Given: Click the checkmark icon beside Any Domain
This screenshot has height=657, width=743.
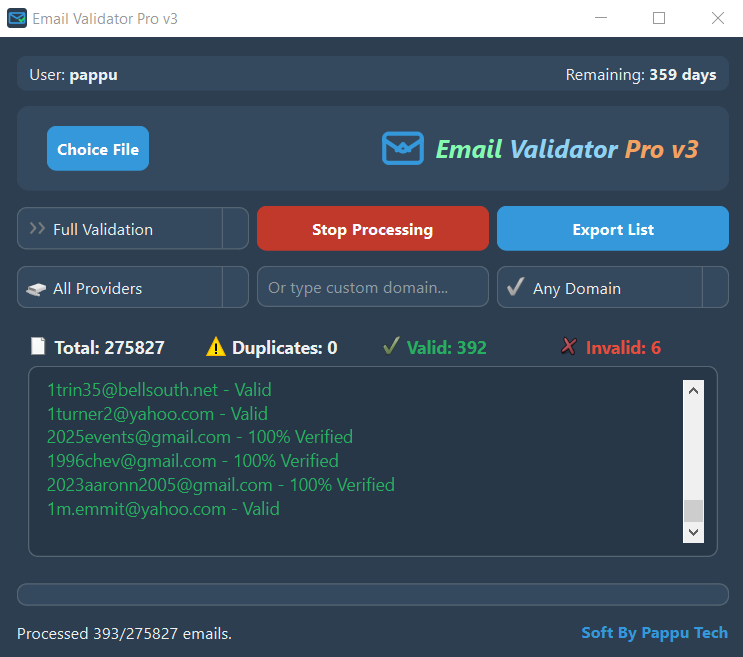Looking at the screenshot, I should point(516,288).
